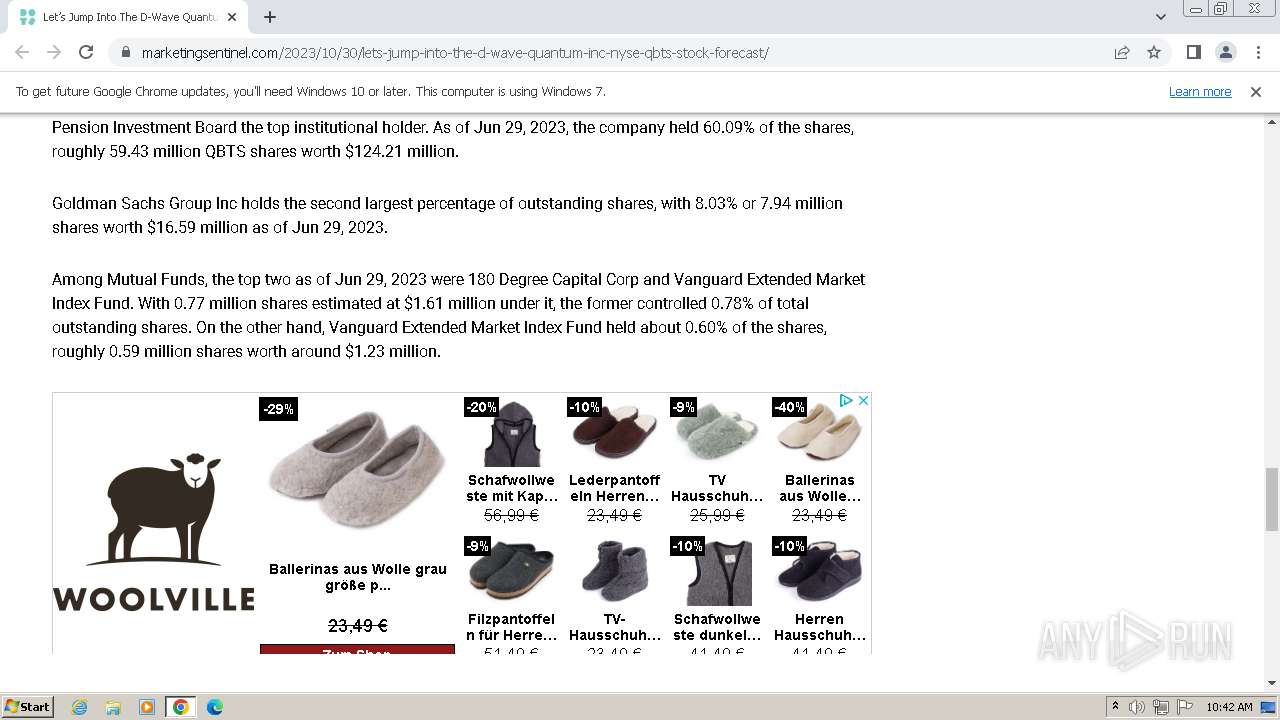Launch Microsoft Edge from taskbar
The width and height of the screenshot is (1280, 720).
214,707
